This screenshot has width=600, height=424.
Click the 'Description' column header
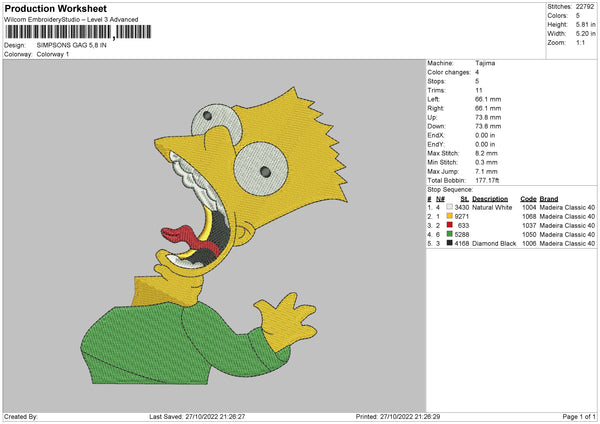490,199
